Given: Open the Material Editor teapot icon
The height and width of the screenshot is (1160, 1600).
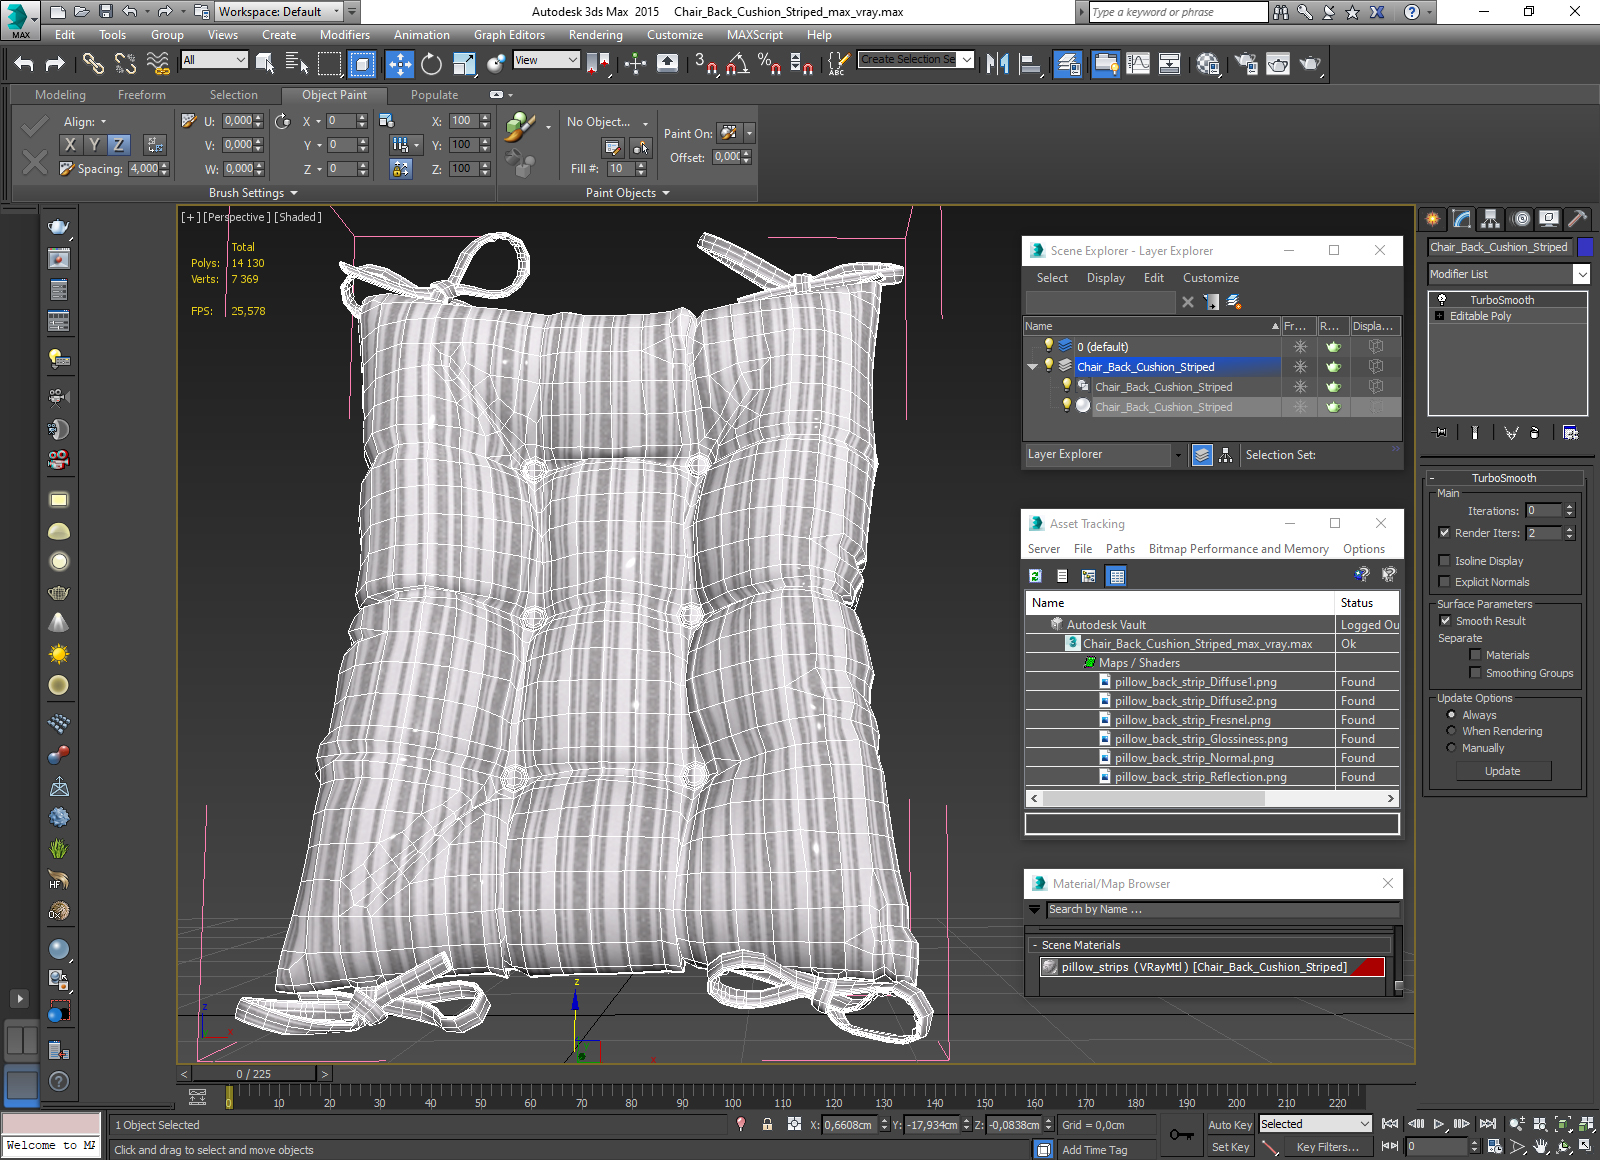Looking at the screenshot, I should [1208, 64].
